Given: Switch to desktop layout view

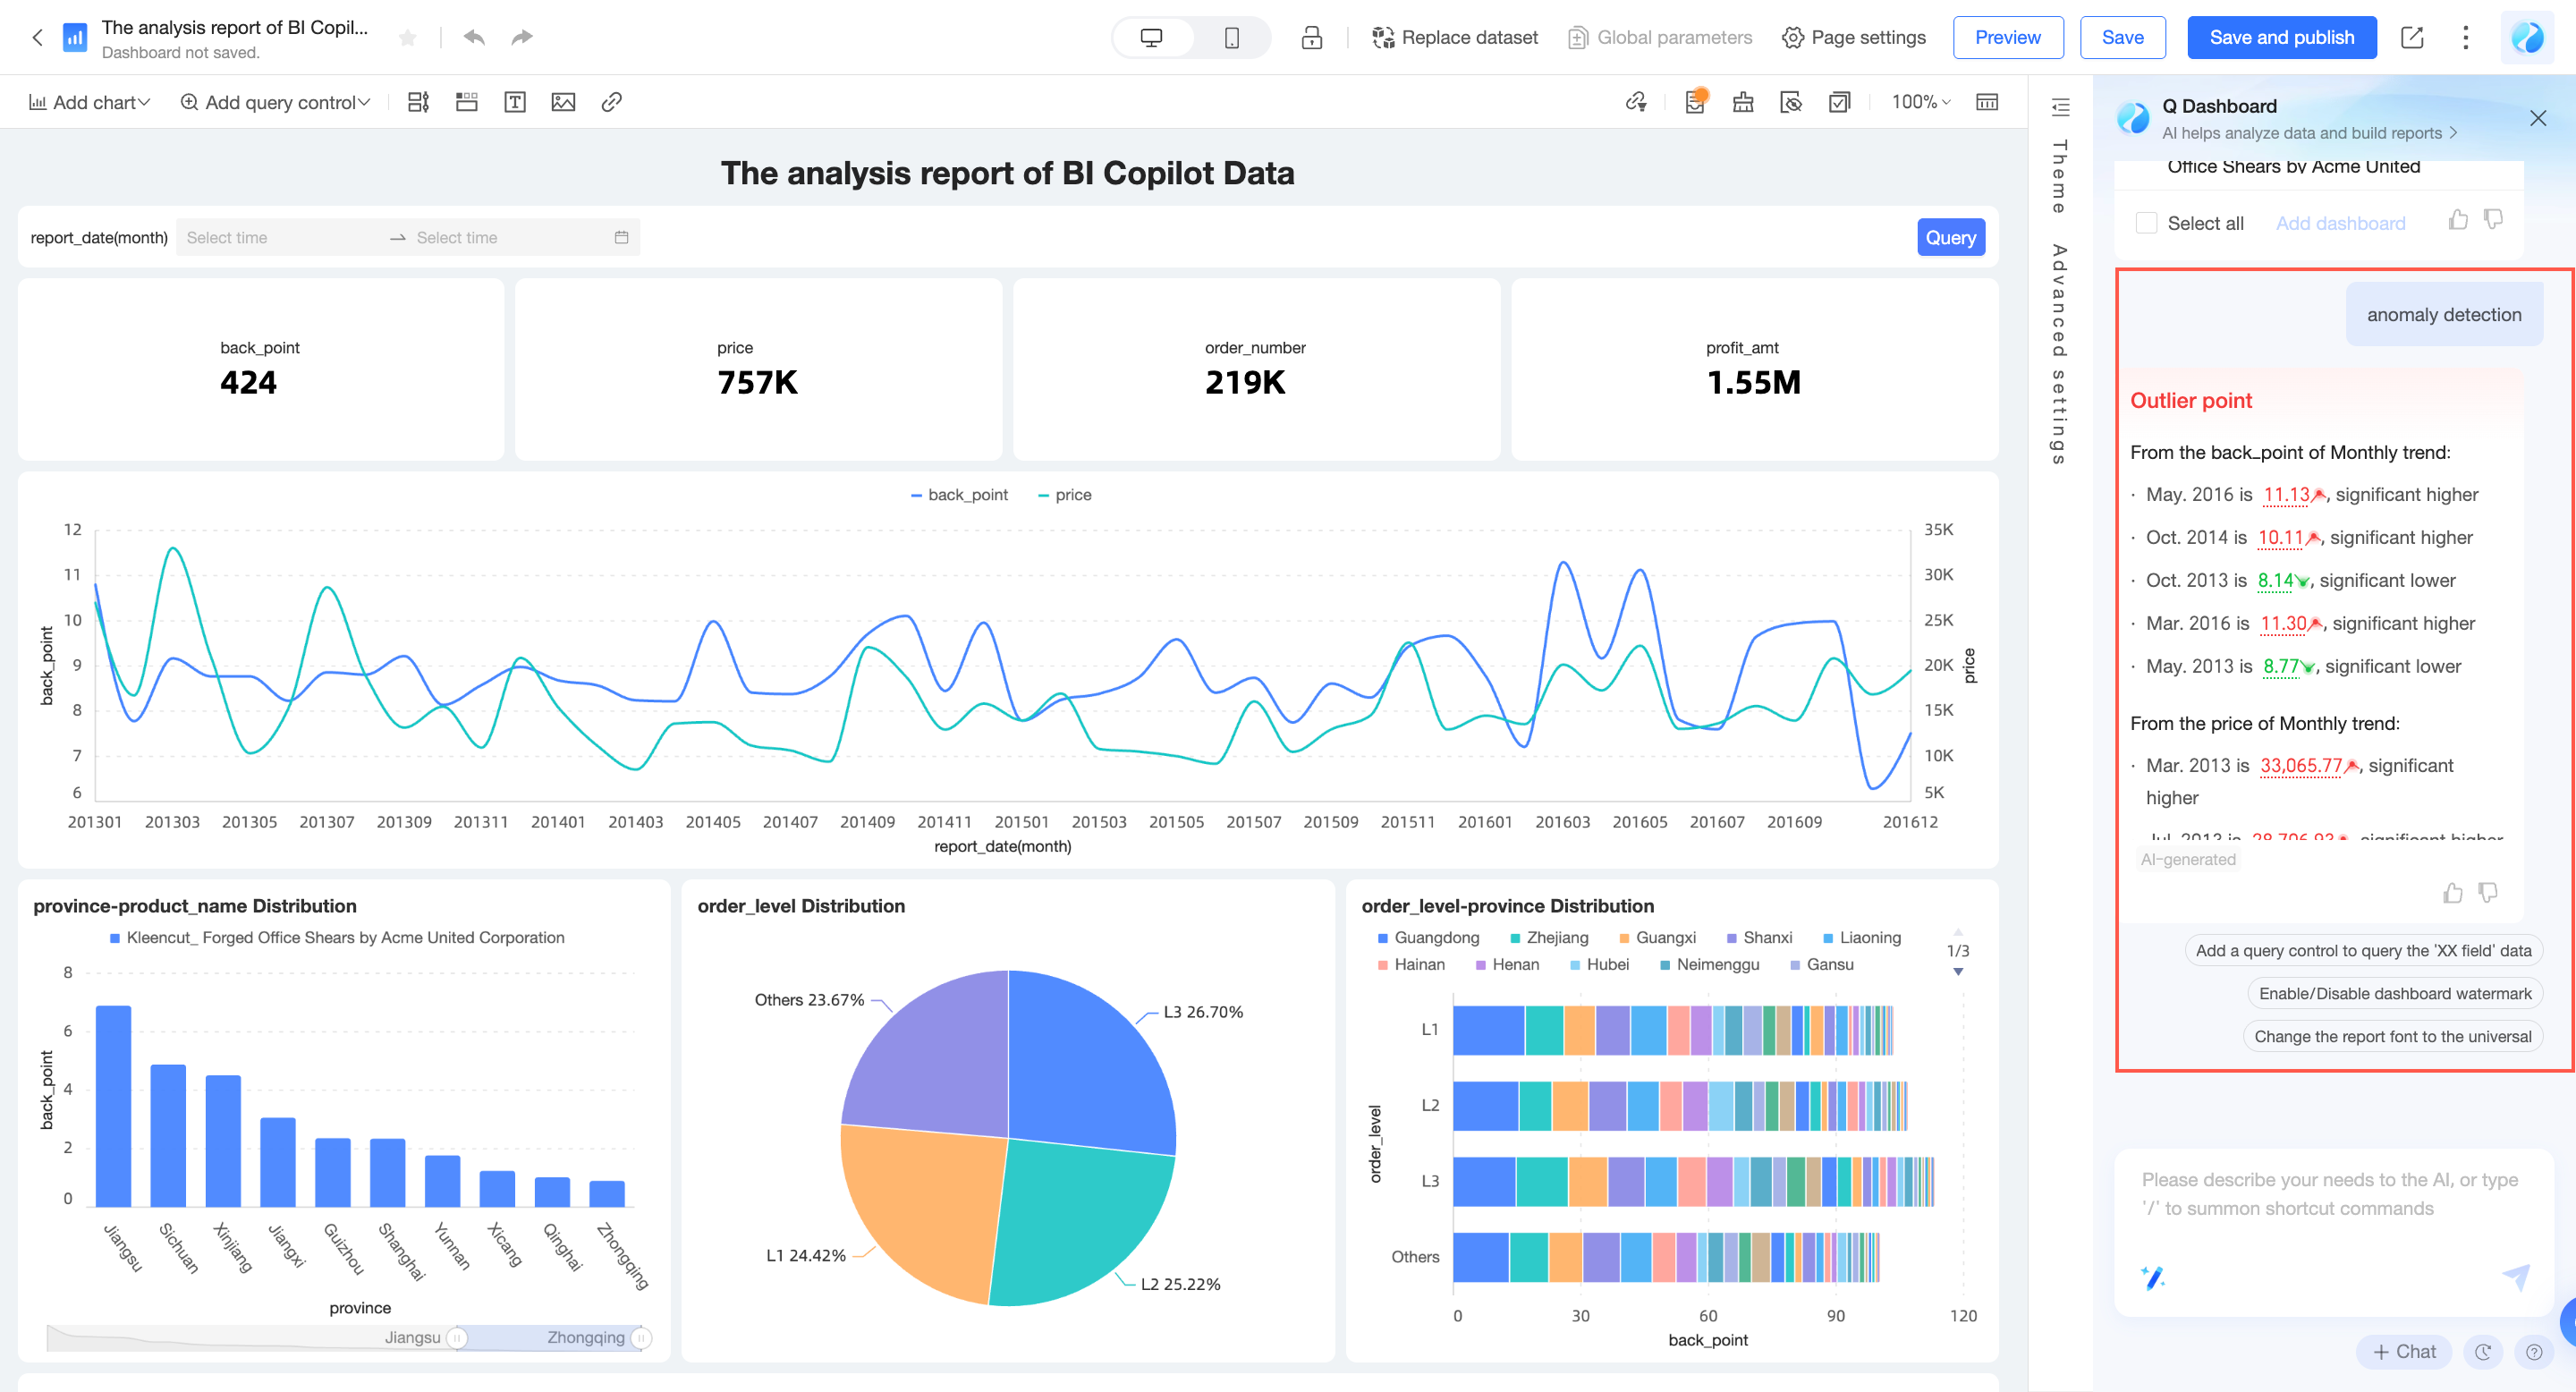Looking at the screenshot, I should pos(1151,37).
